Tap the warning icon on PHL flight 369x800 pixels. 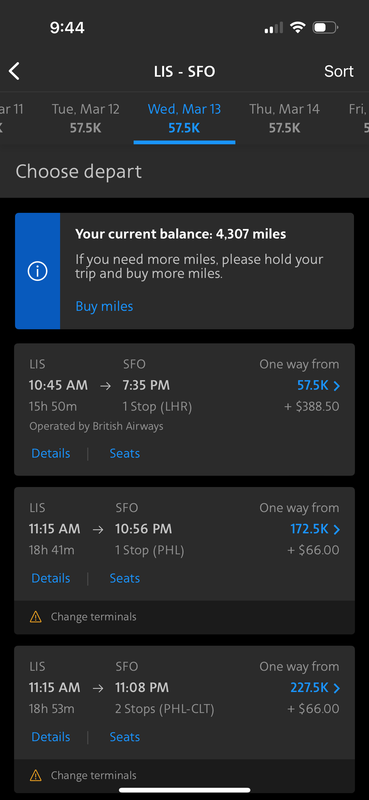pyautogui.click(x=35, y=617)
